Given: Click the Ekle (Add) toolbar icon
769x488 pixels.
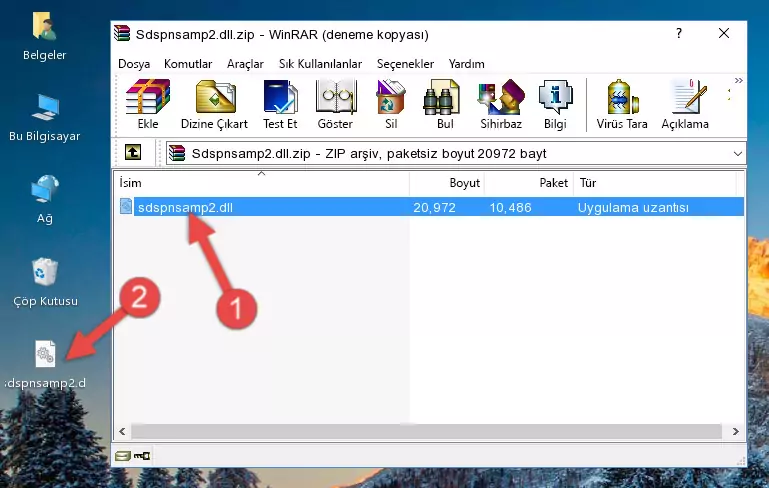Looking at the screenshot, I should tap(148, 104).
